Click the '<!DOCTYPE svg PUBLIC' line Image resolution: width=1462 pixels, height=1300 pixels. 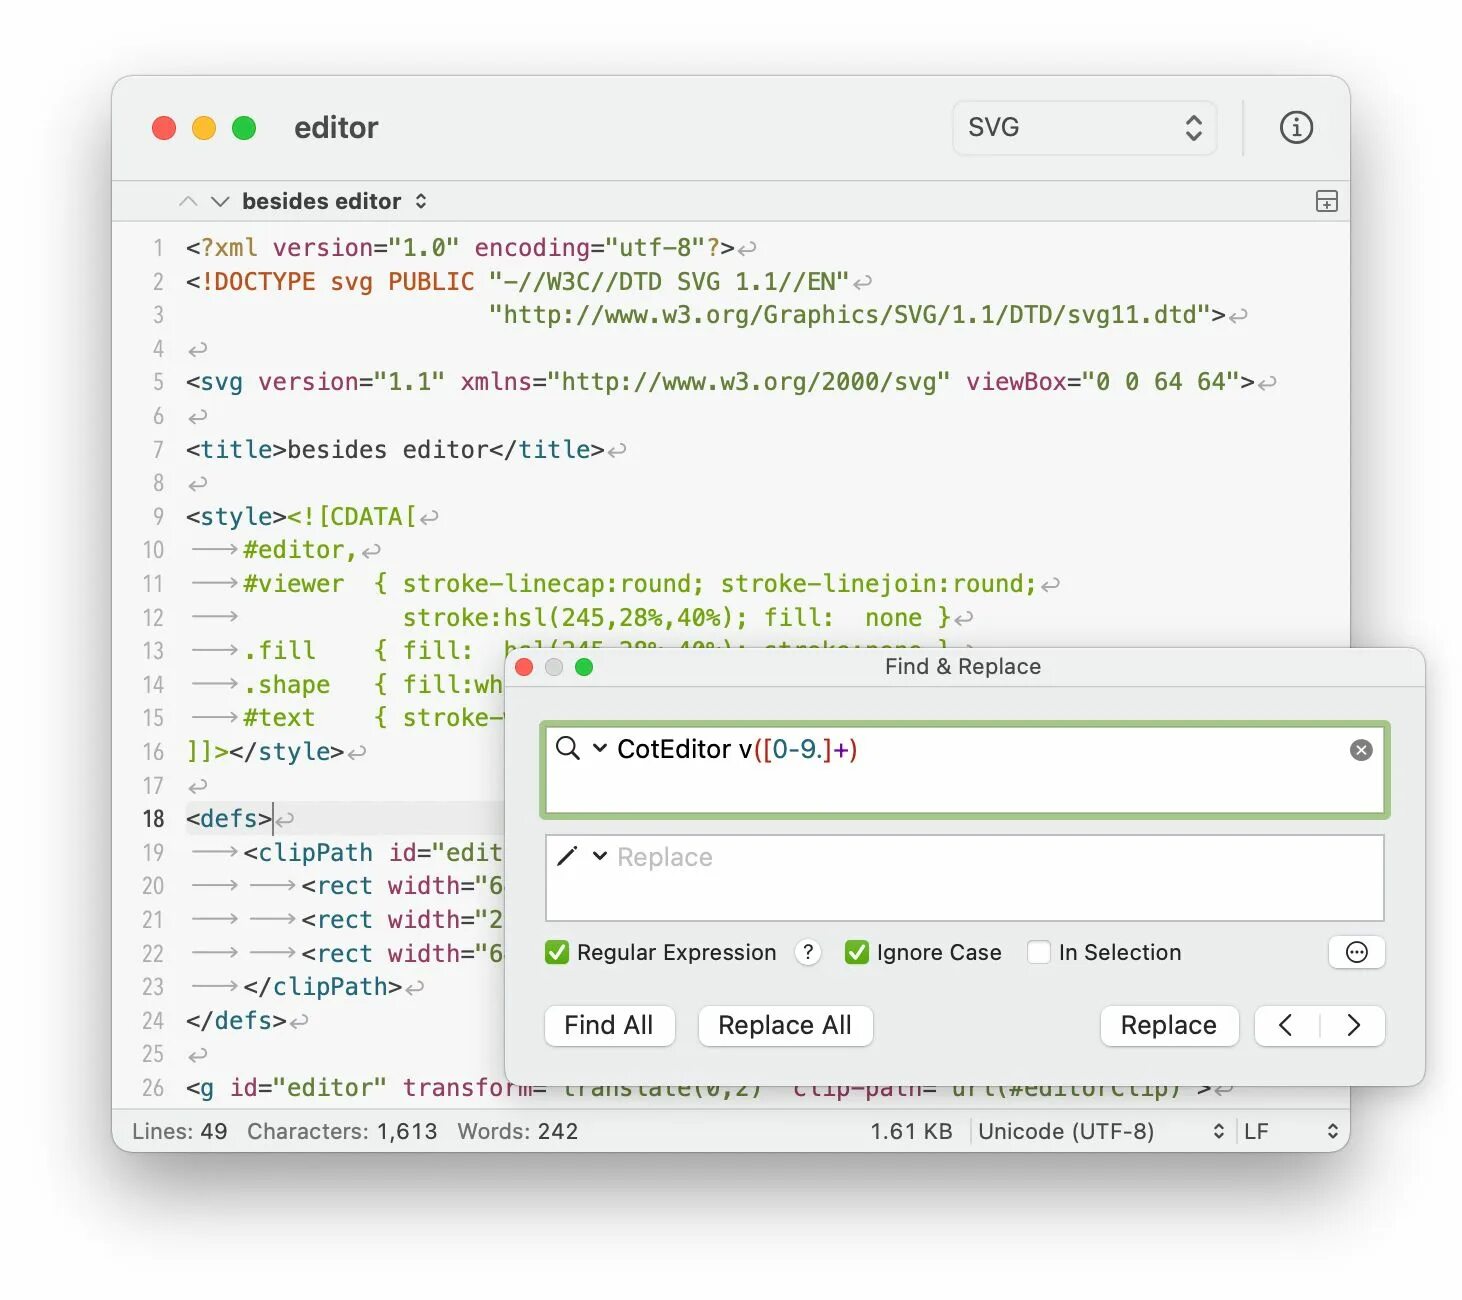517,282
